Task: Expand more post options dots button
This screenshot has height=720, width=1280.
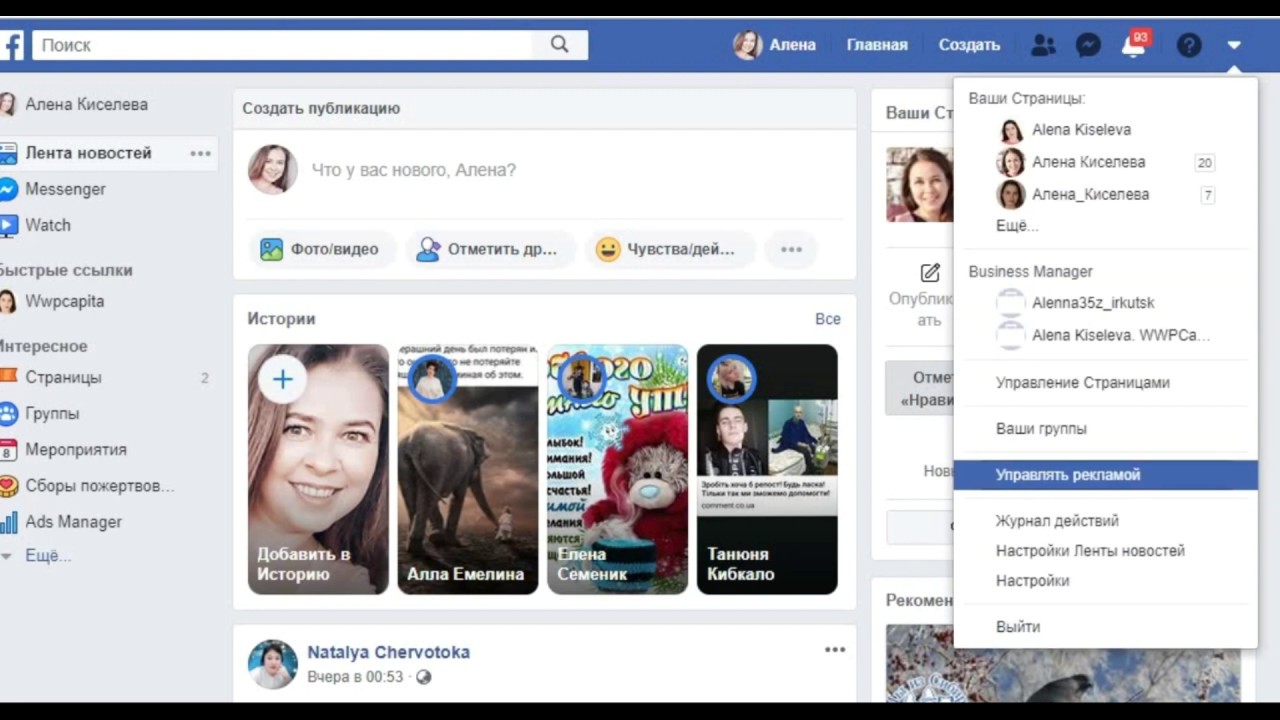Action: point(791,249)
